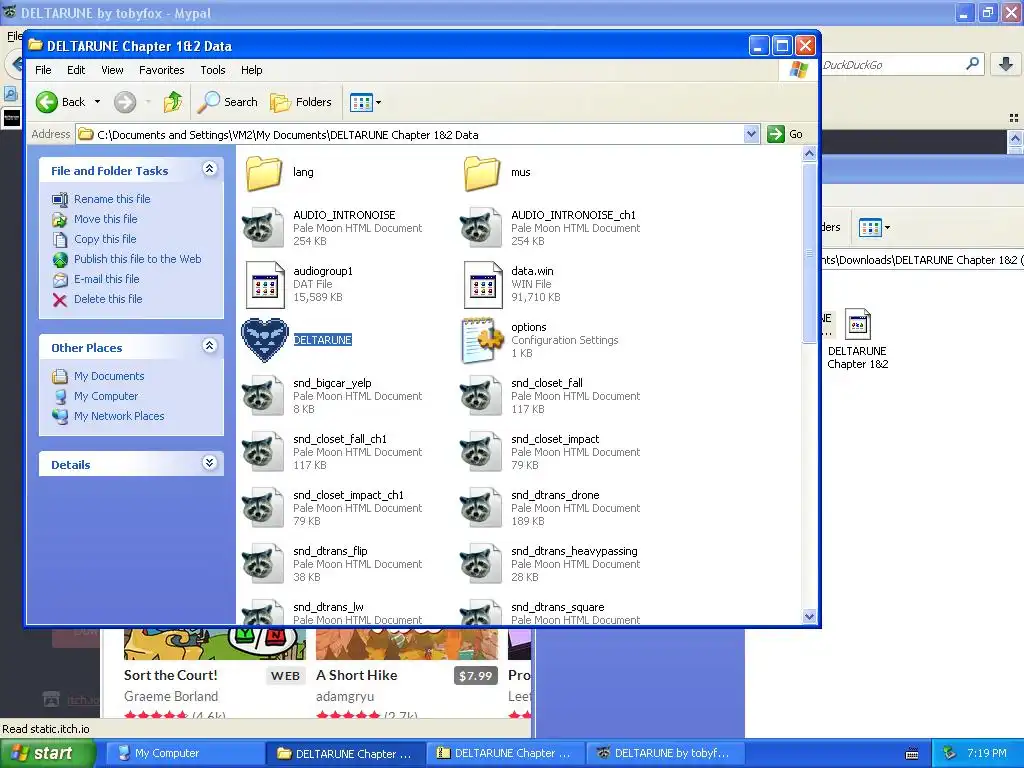Click the Forward arrow toolbar button

pos(125,102)
